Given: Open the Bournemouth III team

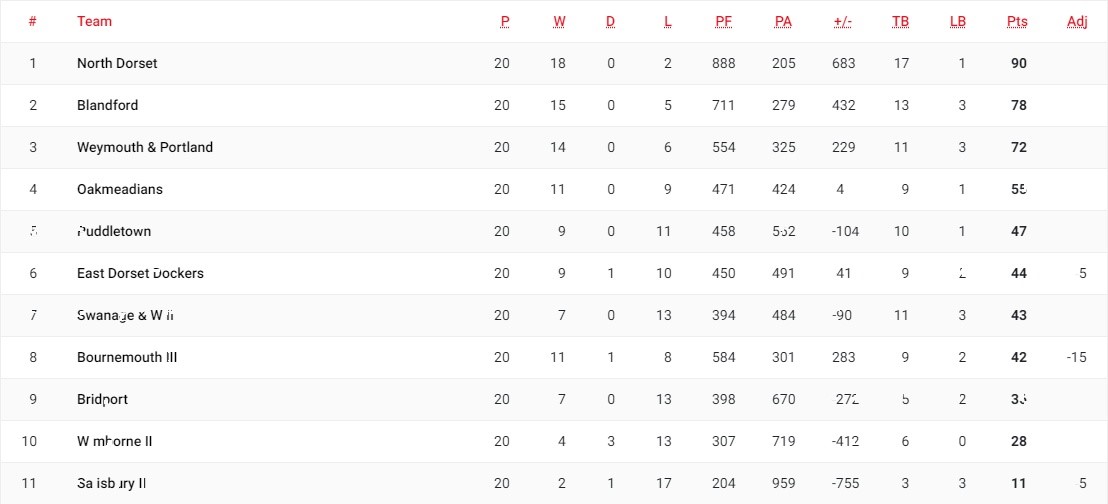Looking at the screenshot, I should (127, 357).
